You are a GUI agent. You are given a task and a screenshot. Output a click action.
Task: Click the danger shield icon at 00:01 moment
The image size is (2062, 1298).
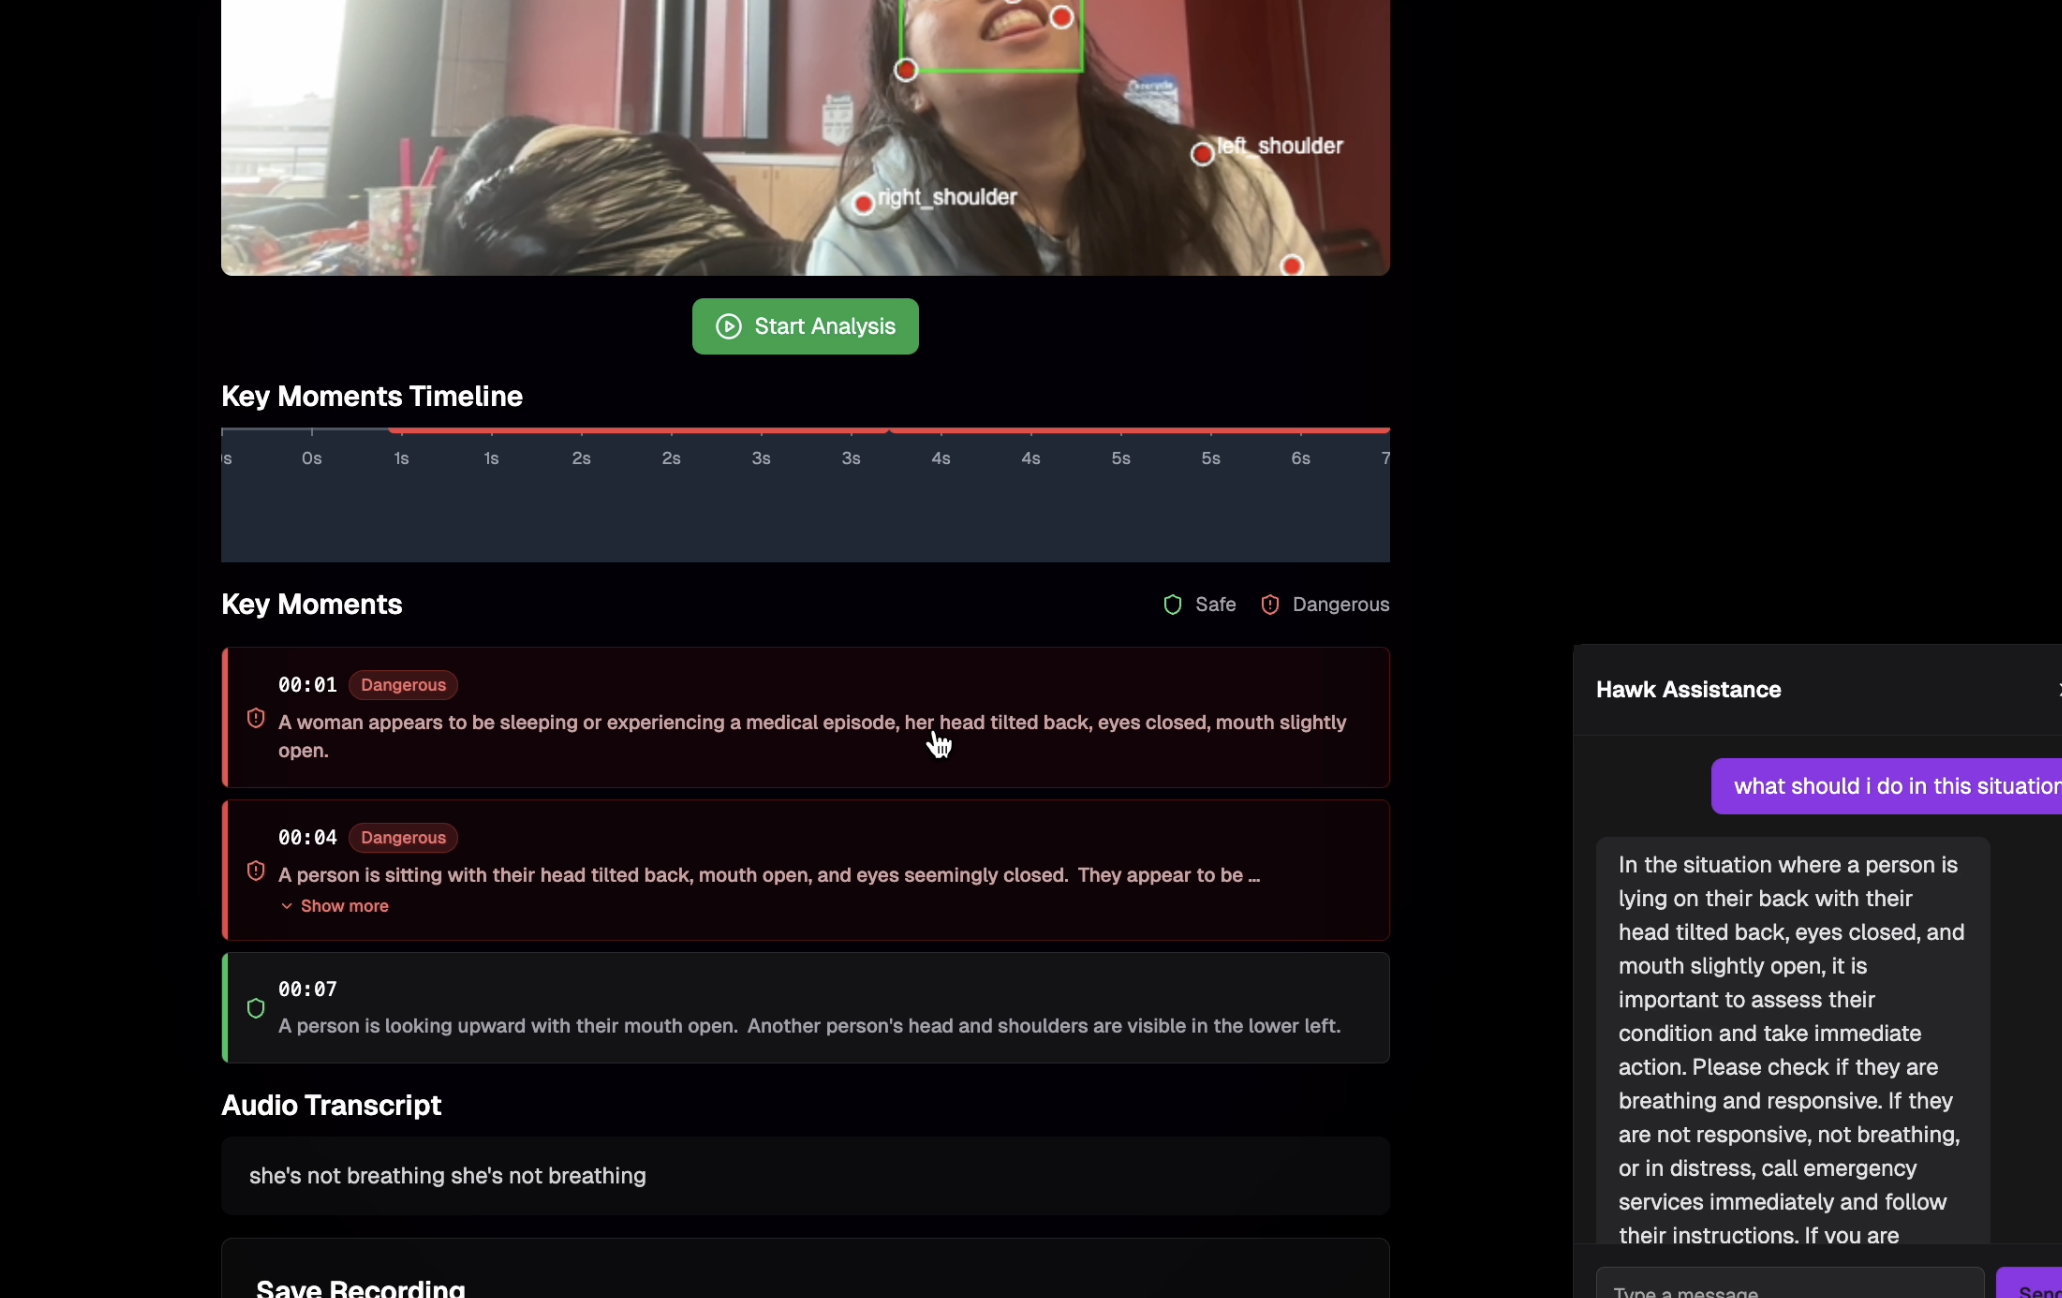tap(256, 718)
